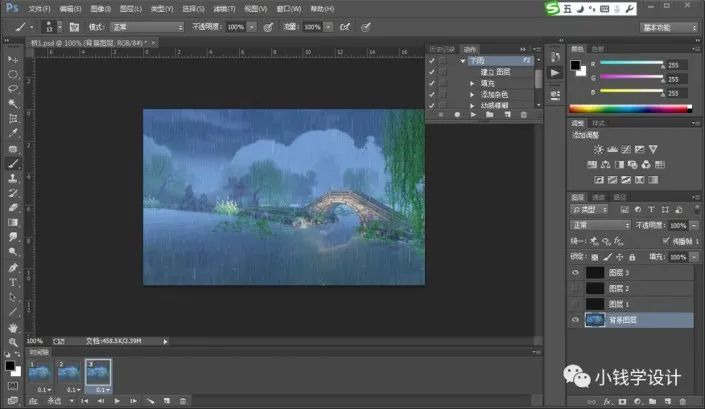
Task: Hide 图层 3 layer visibility eye
Action: coord(576,273)
